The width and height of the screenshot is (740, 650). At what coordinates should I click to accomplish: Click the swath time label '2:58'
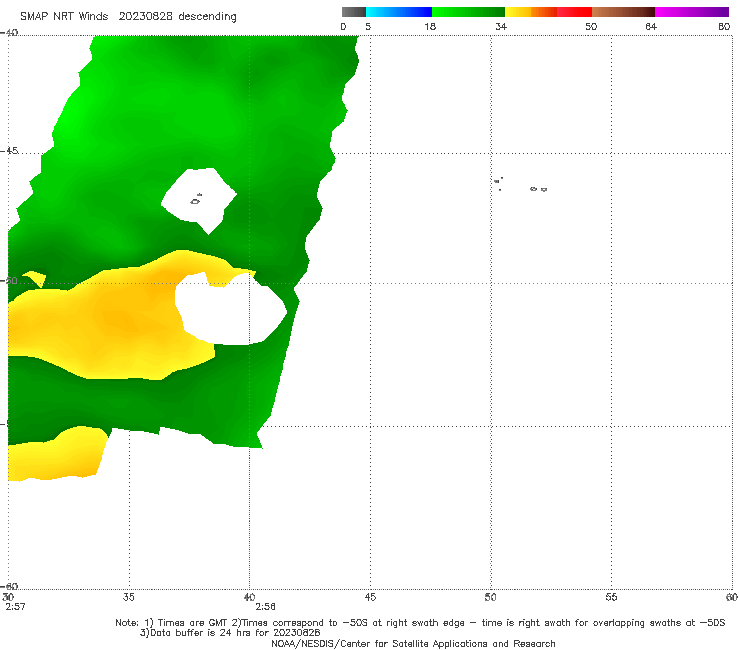point(265,607)
